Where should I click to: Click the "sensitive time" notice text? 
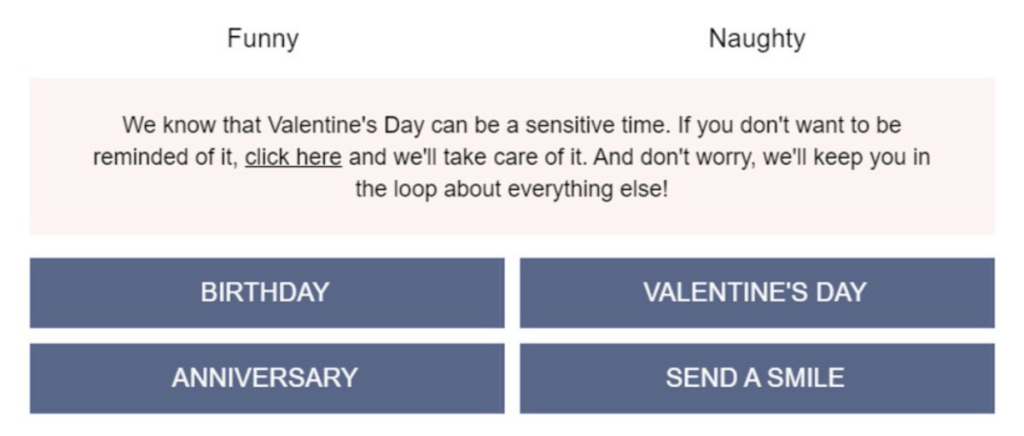click(590, 126)
